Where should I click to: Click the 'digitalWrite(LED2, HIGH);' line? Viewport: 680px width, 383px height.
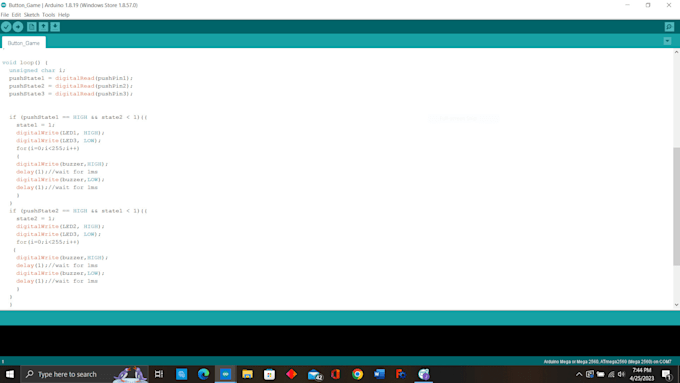coord(60,226)
